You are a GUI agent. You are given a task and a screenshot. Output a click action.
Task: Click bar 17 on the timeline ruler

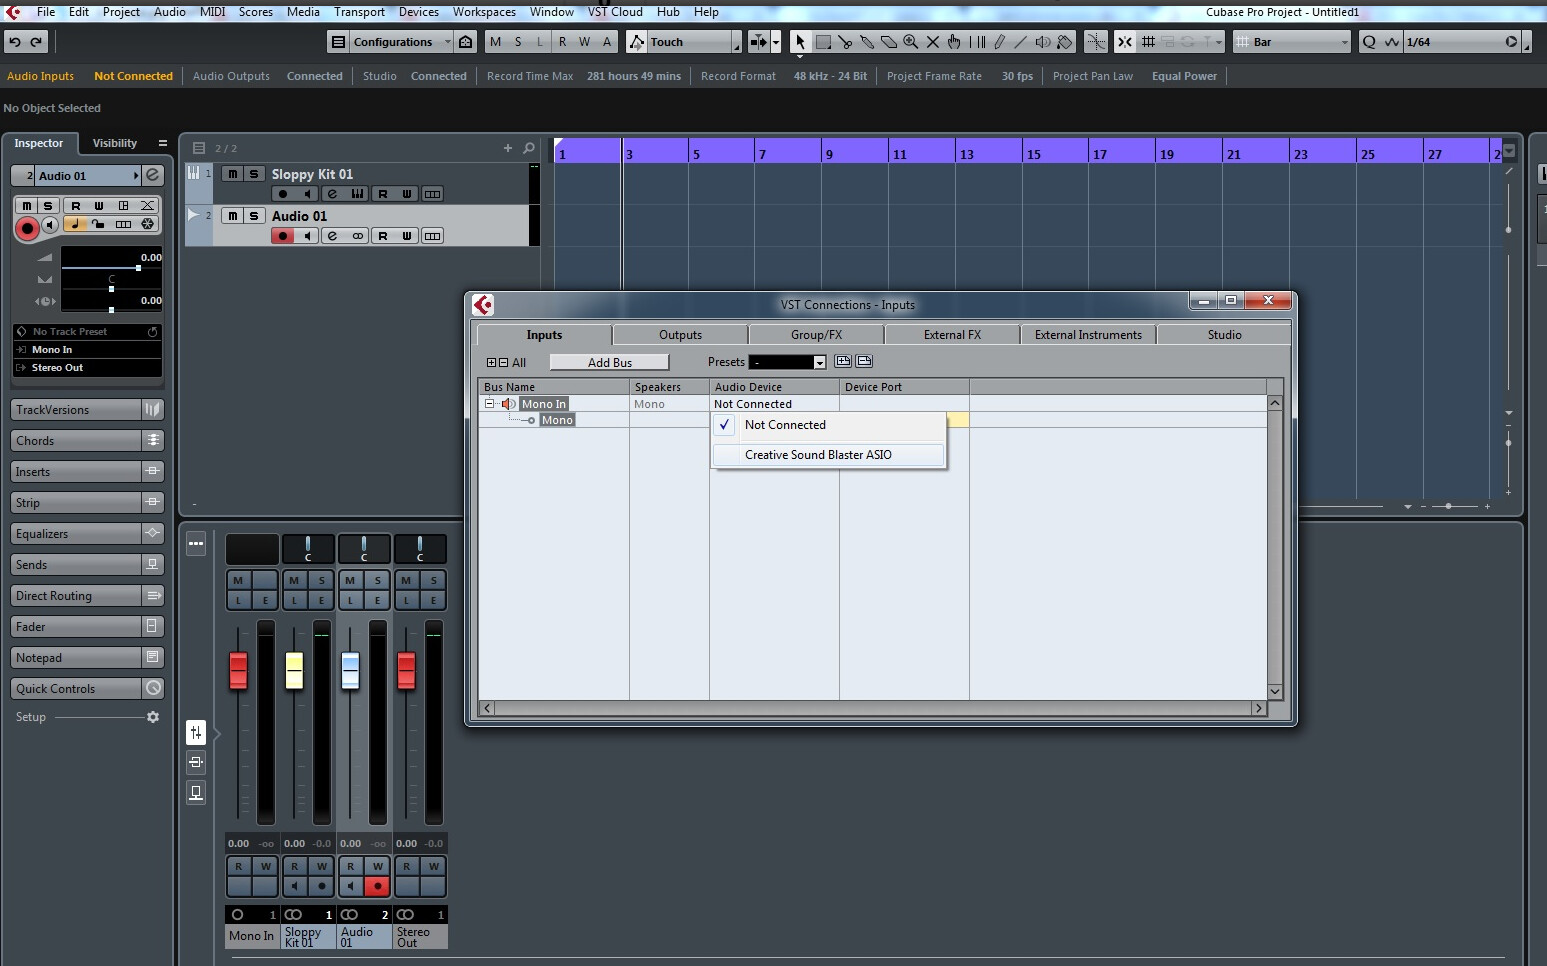(1100, 154)
